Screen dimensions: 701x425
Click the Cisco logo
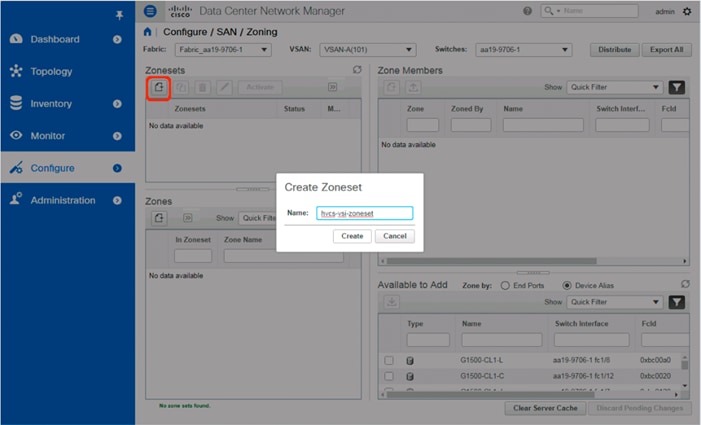(x=180, y=11)
